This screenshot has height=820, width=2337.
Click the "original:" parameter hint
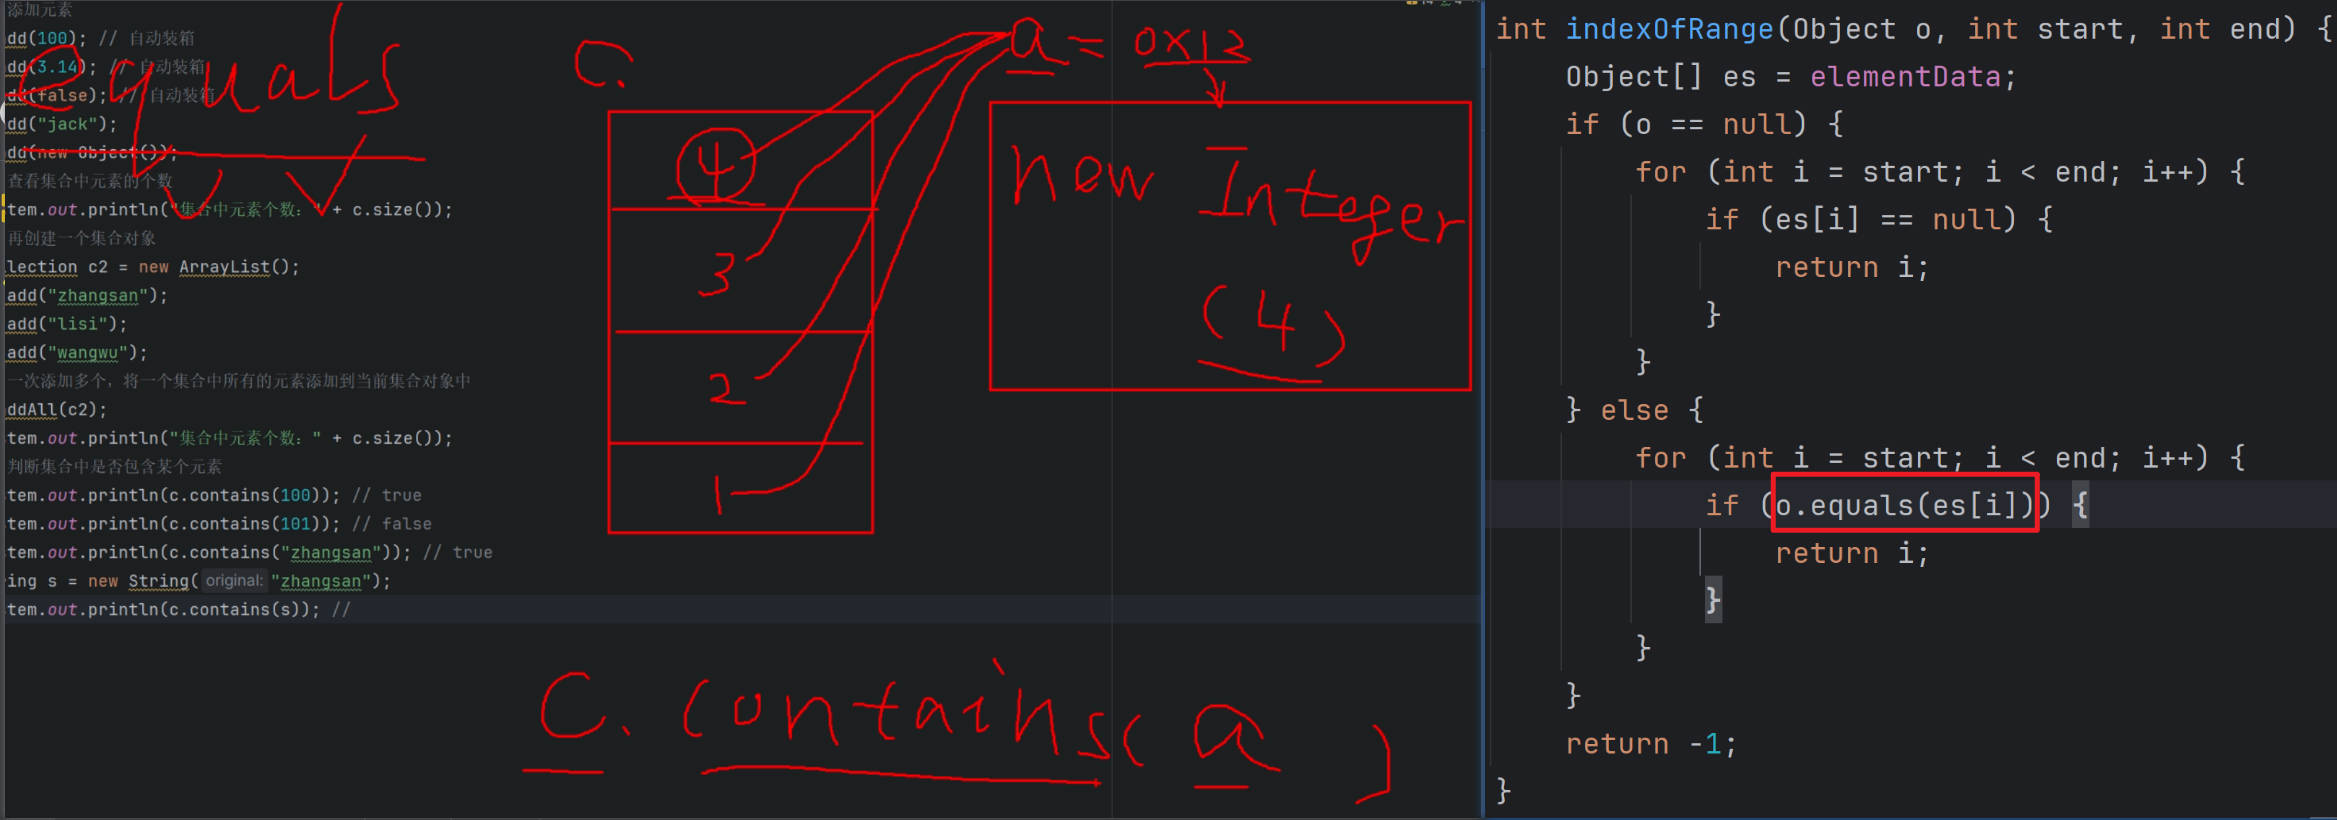[234, 581]
